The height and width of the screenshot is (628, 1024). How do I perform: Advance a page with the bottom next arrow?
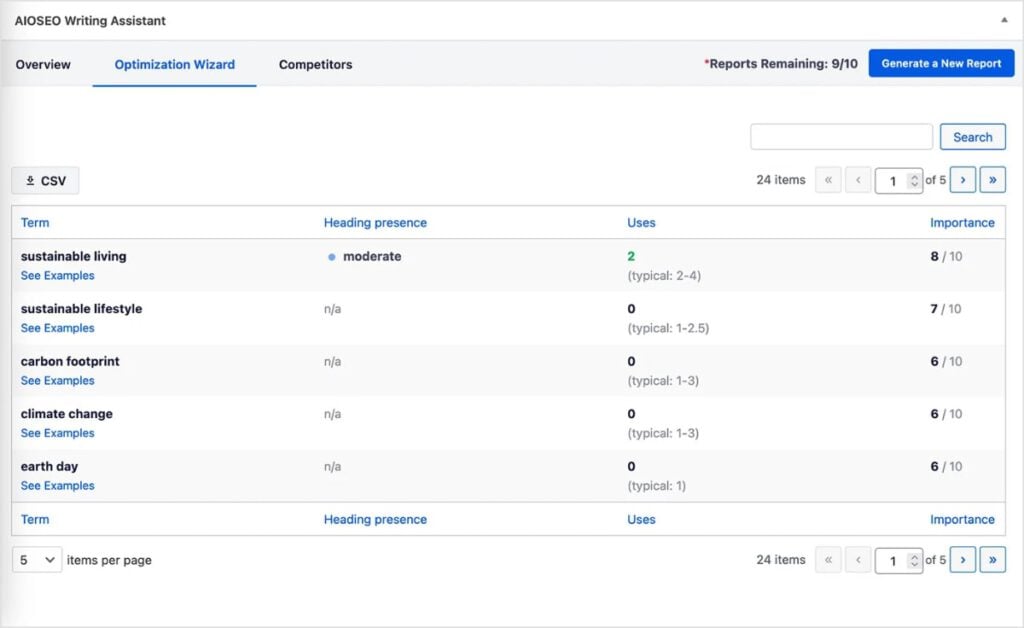pos(962,560)
